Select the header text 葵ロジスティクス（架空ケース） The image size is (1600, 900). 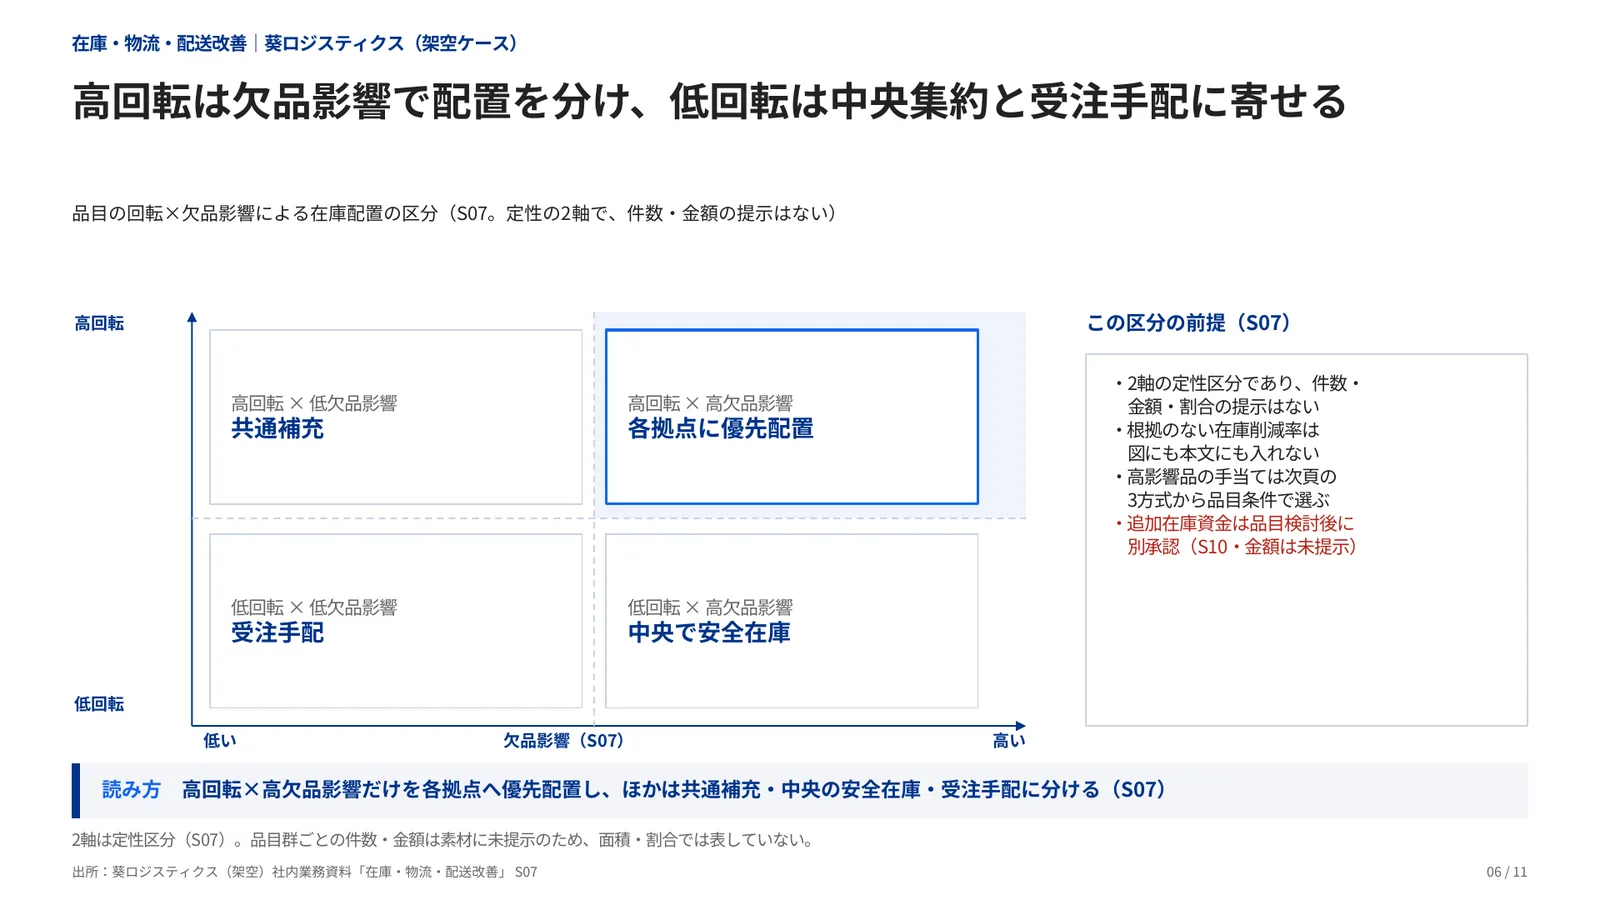pyautogui.click(x=394, y=43)
